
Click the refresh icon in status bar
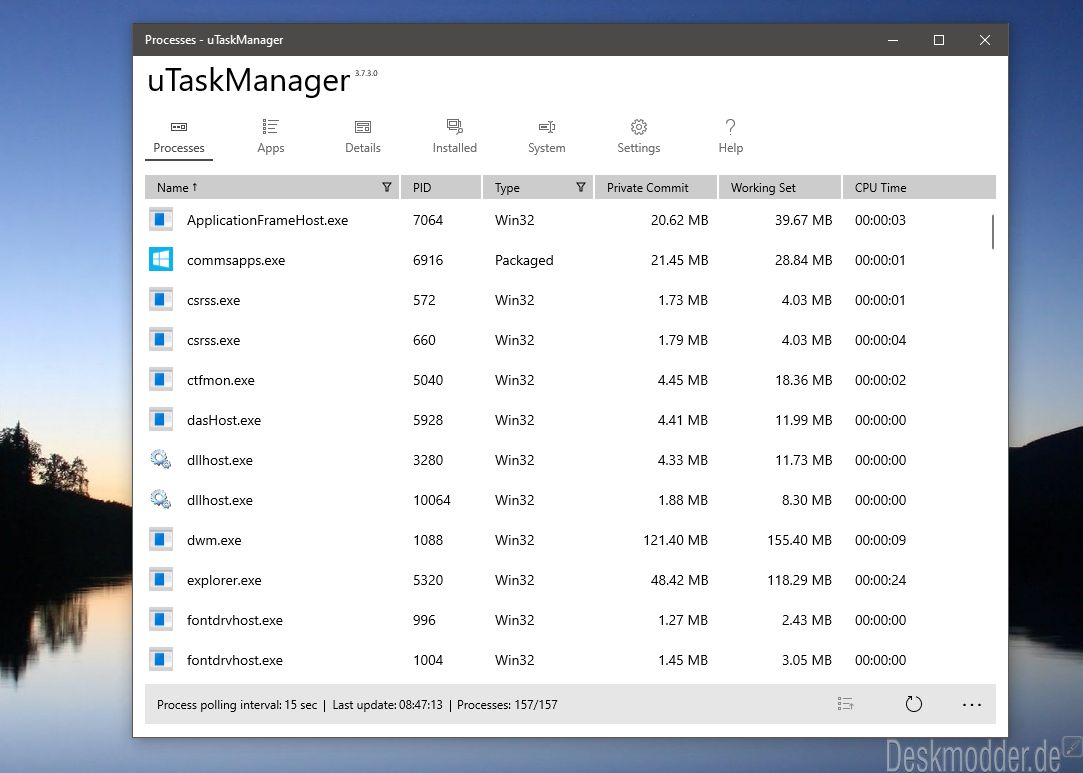[914, 704]
